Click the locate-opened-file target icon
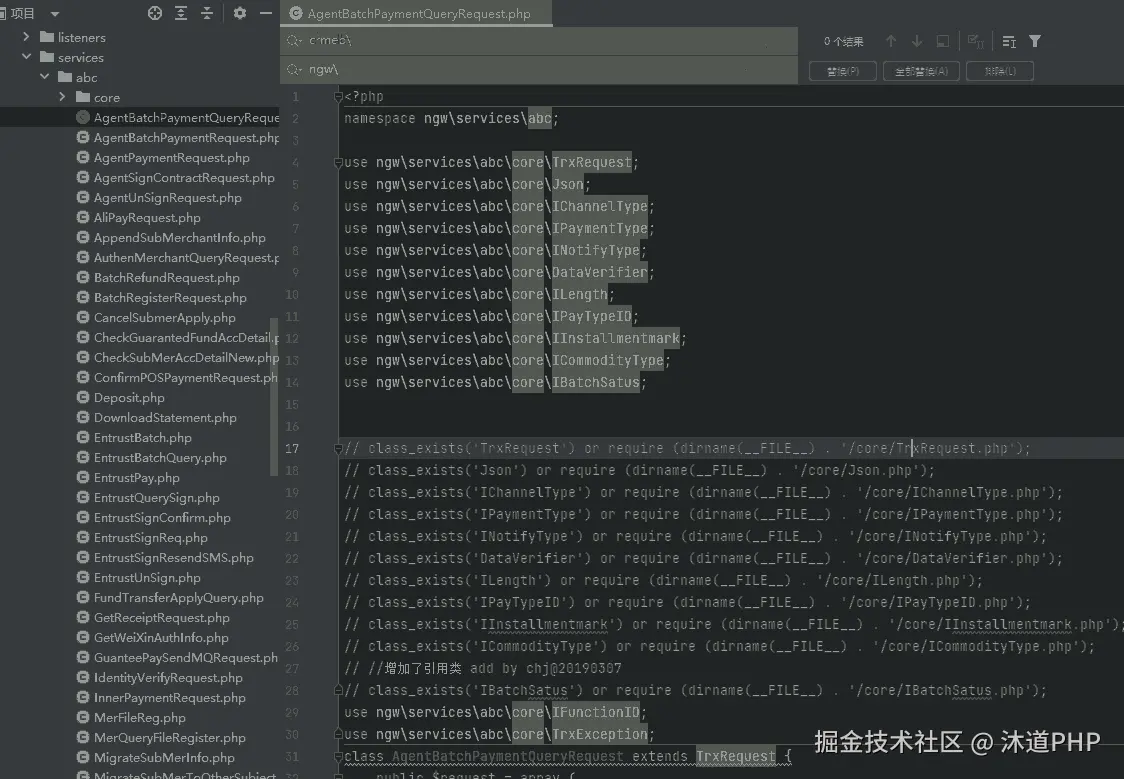The width and height of the screenshot is (1124, 779). pyautogui.click(x=155, y=13)
